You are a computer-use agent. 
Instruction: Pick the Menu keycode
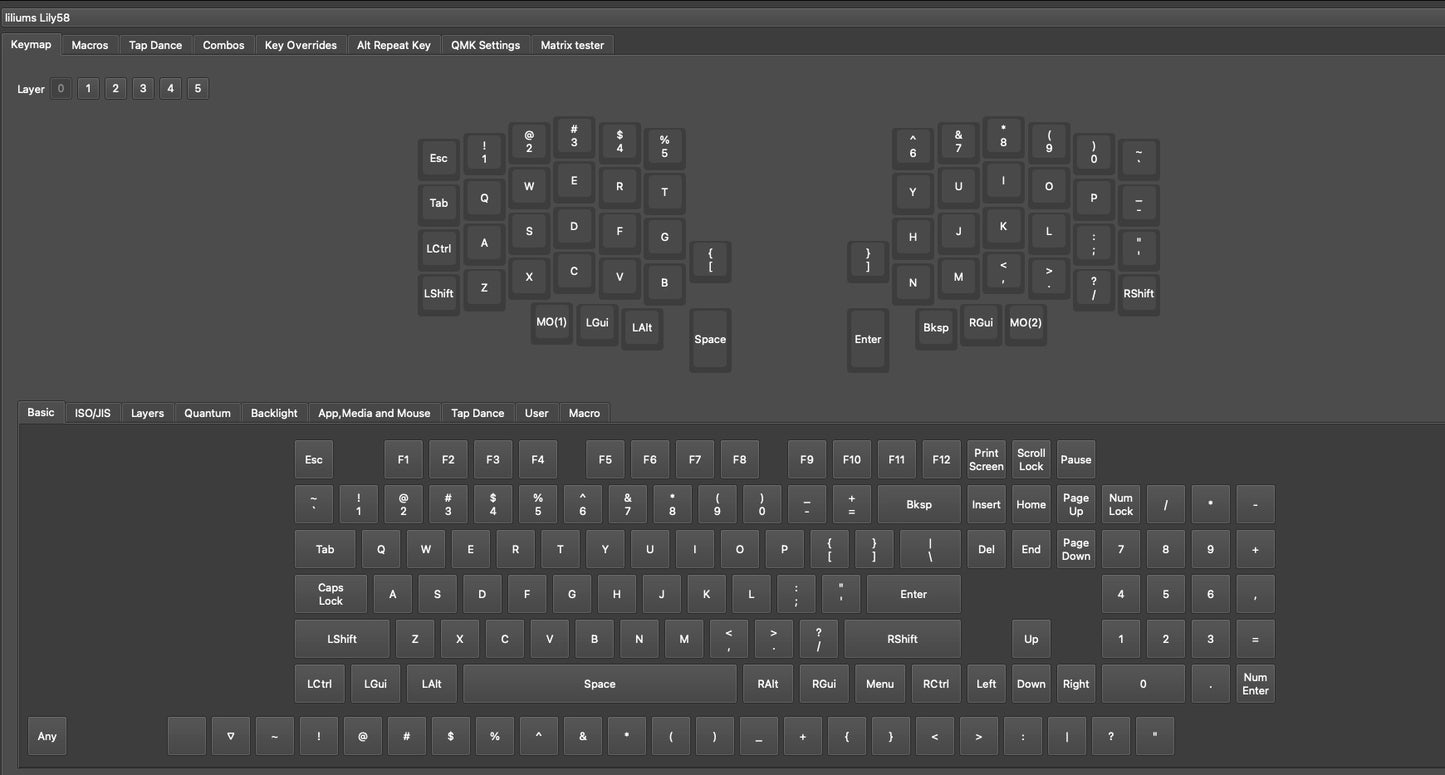pos(880,684)
